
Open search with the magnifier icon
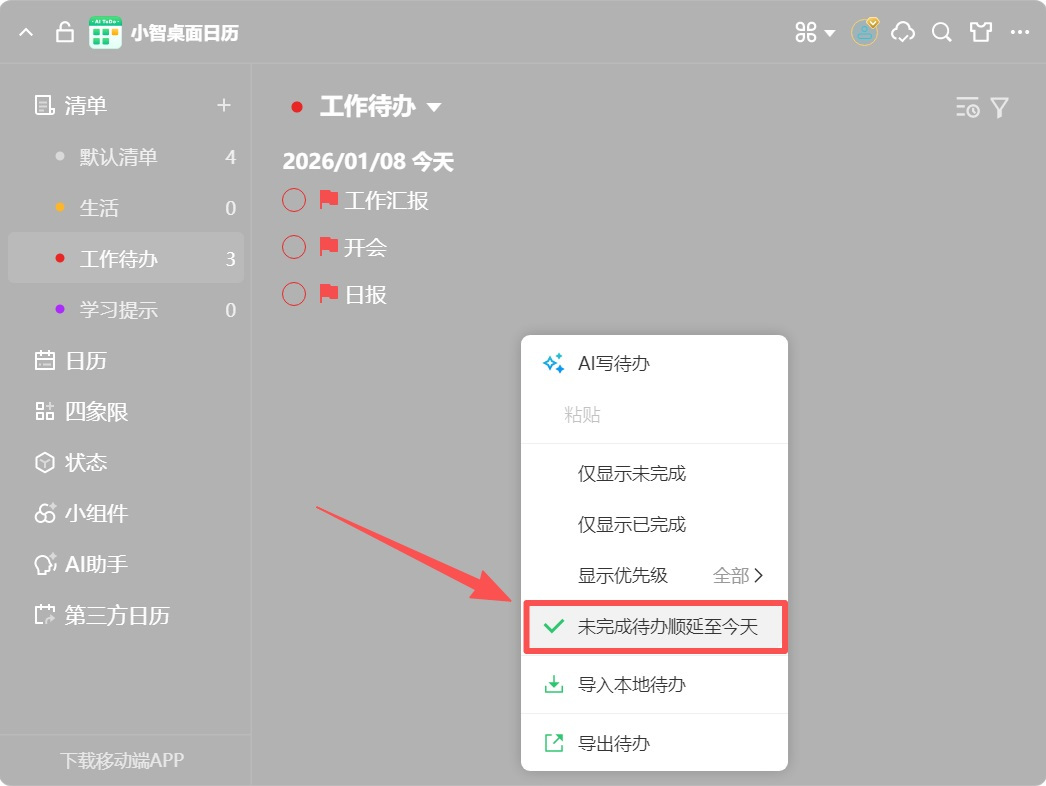tap(941, 31)
